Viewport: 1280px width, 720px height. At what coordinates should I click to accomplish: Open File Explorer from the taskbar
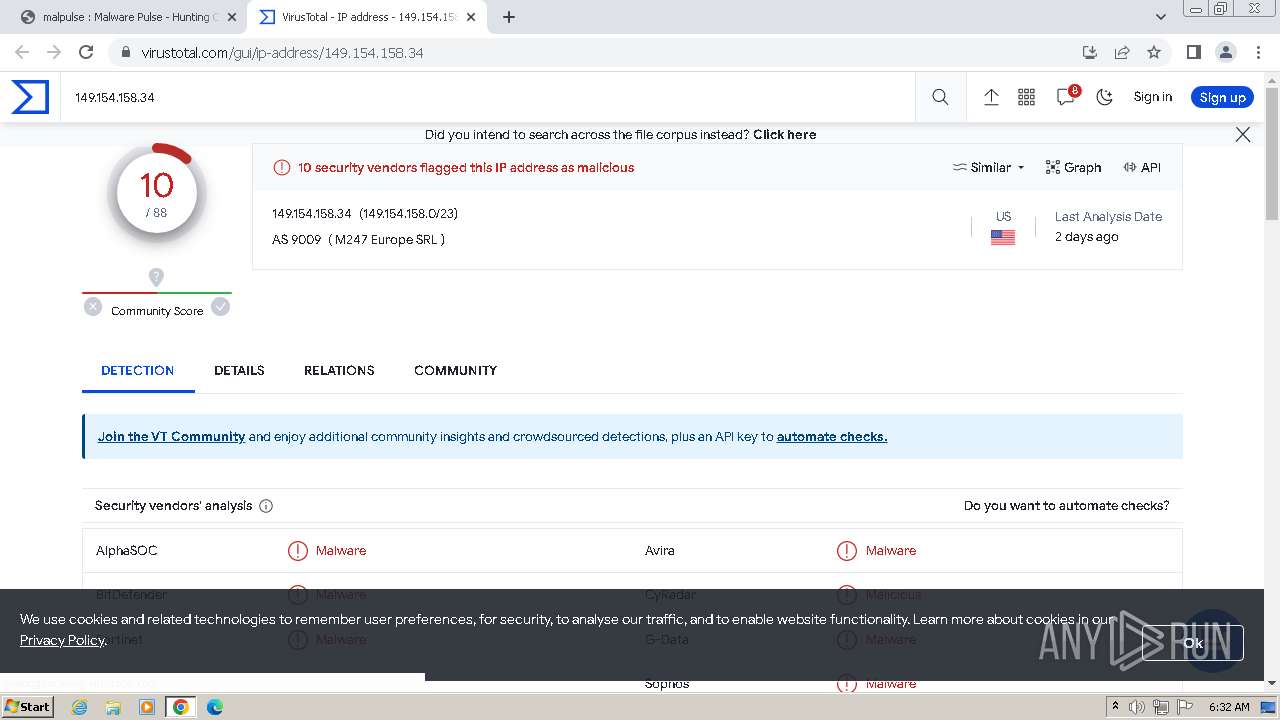tap(113, 707)
